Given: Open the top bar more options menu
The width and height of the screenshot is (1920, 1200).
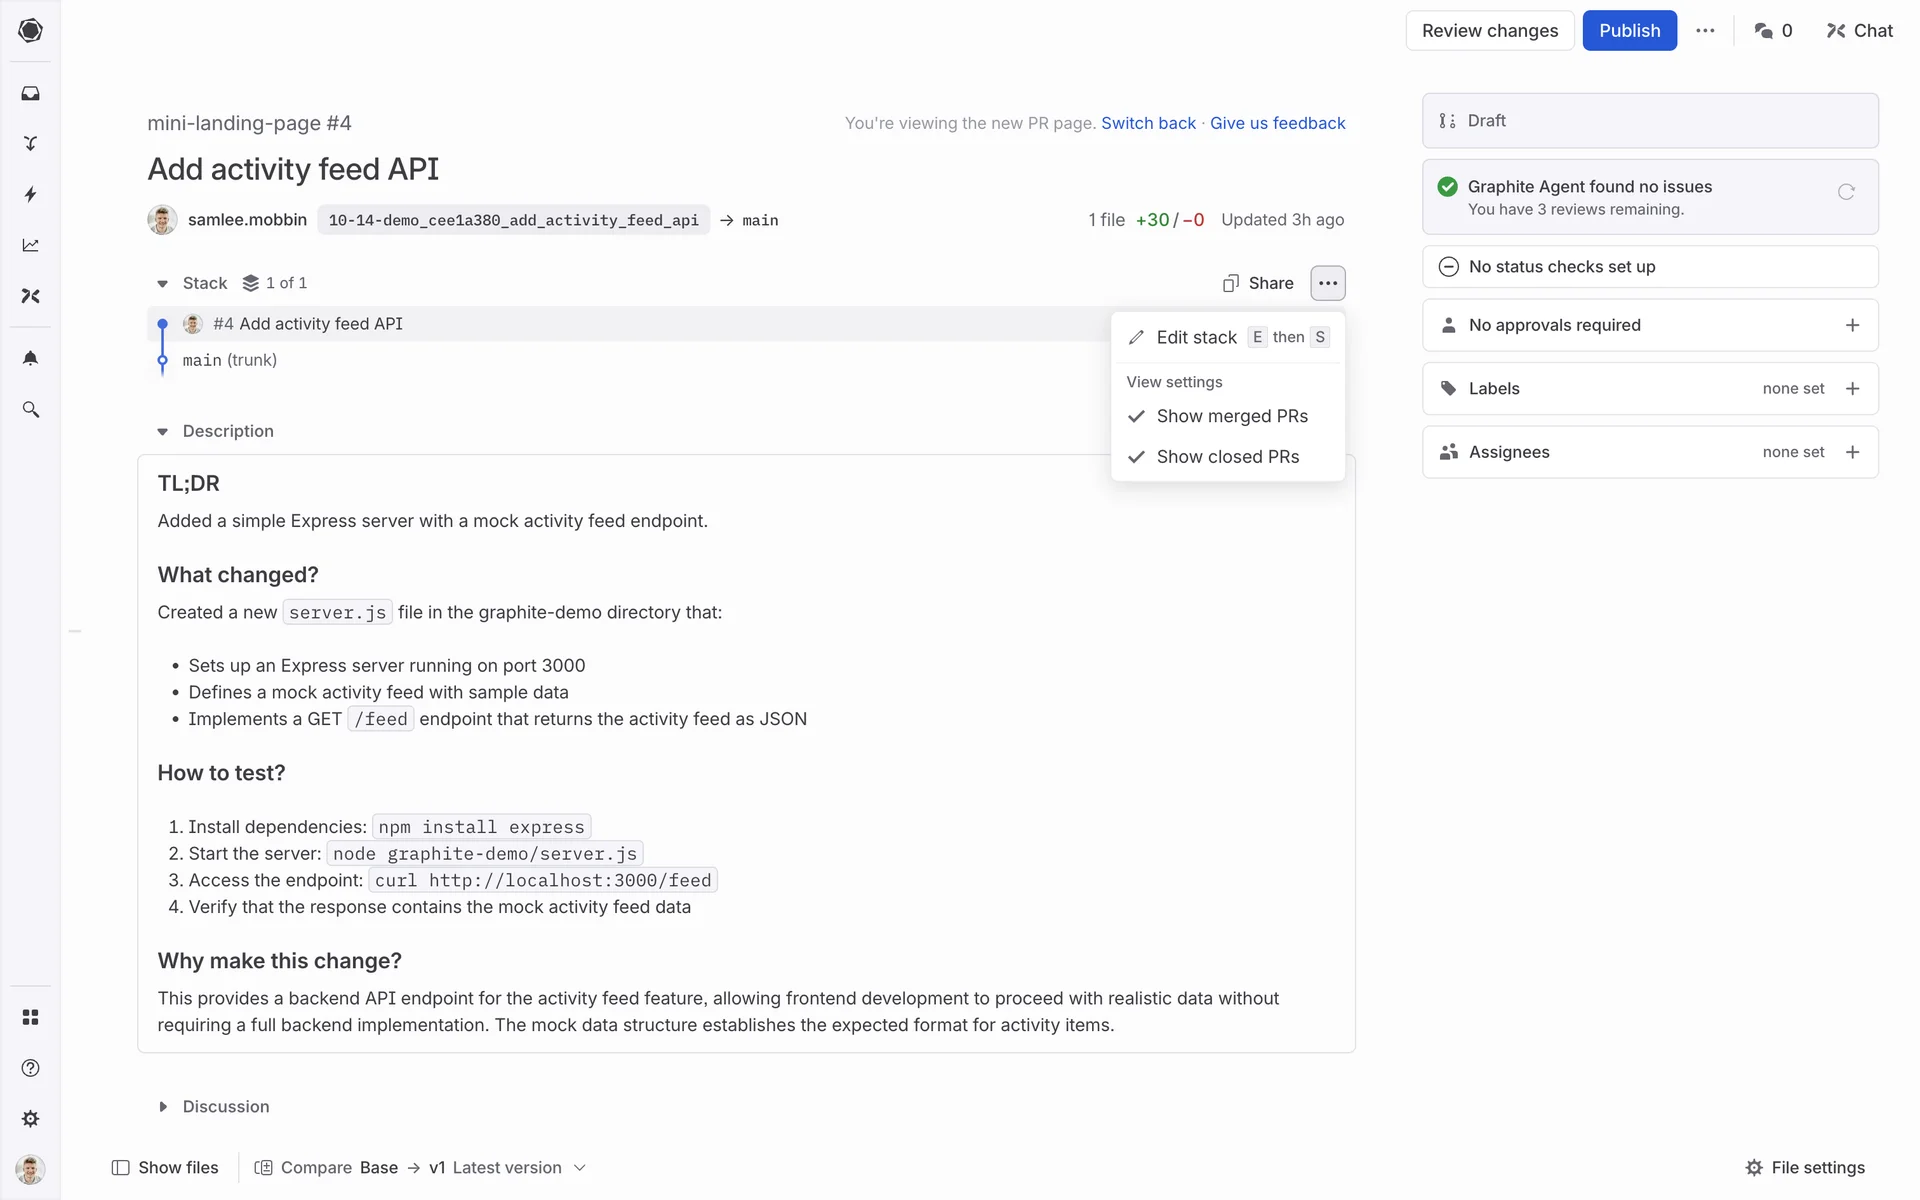Looking at the screenshot, I should [1705, 31].
